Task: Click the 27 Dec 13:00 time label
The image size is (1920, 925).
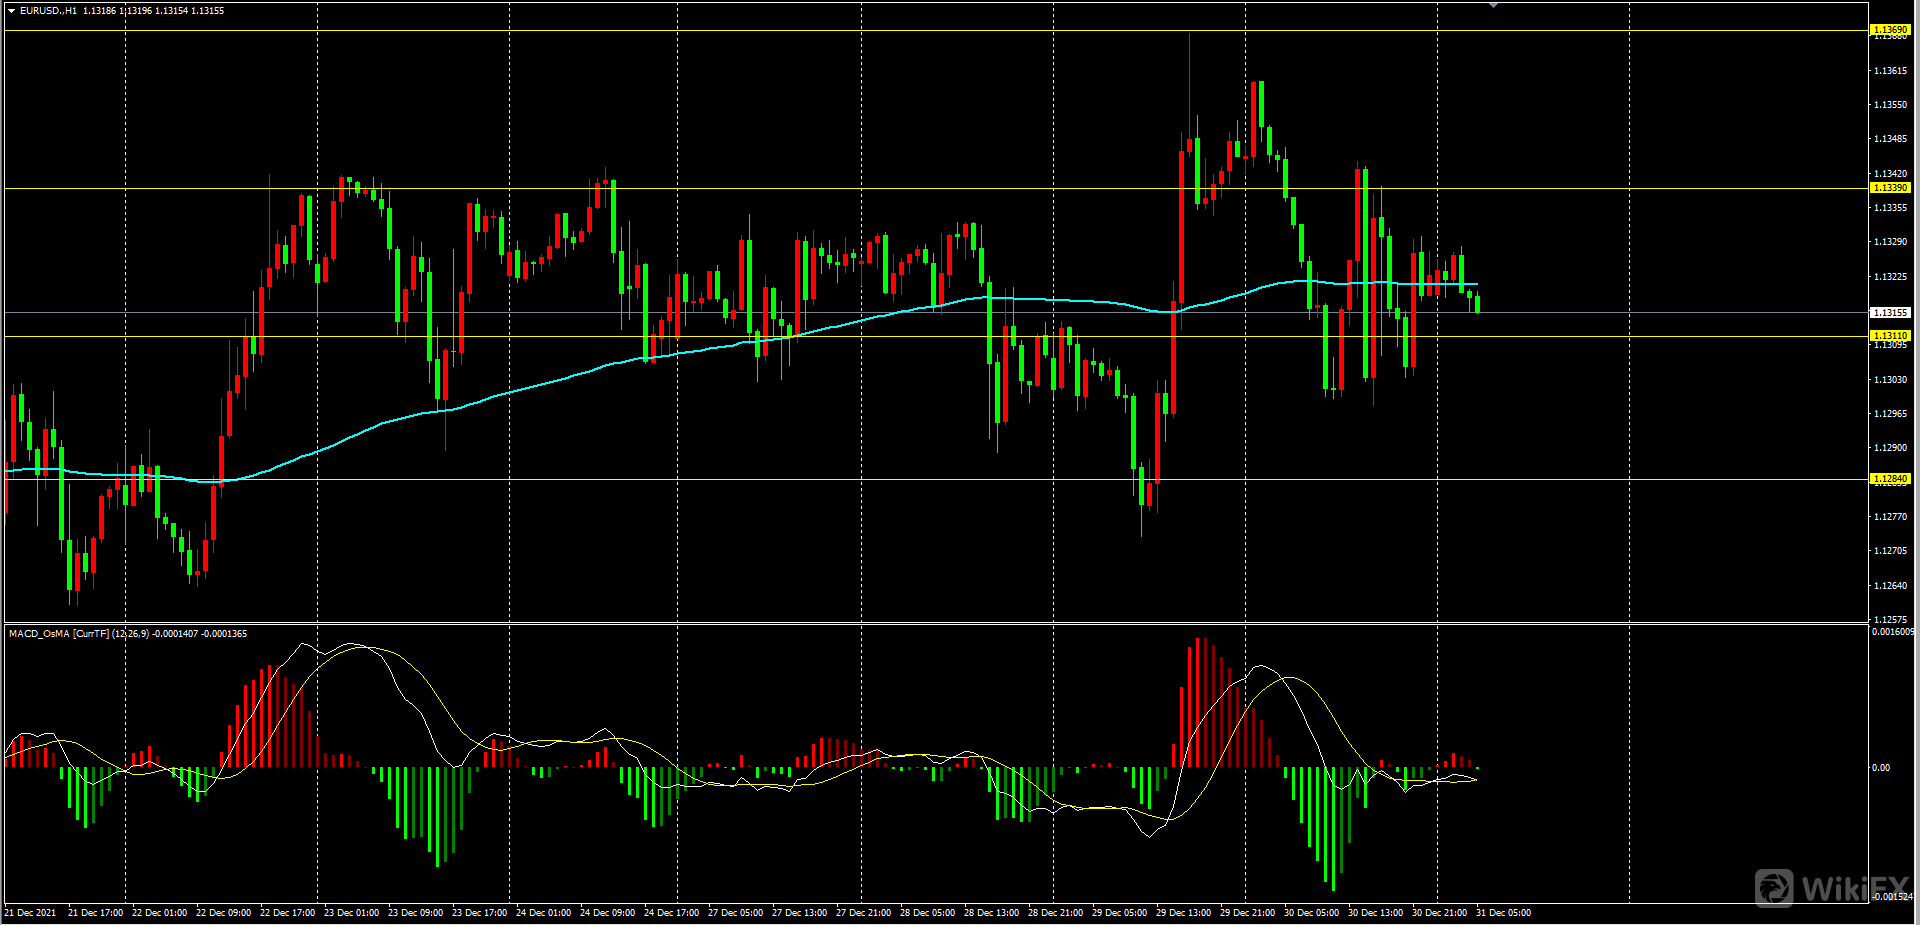Action: pyautogui.click(x=799, y=913)
